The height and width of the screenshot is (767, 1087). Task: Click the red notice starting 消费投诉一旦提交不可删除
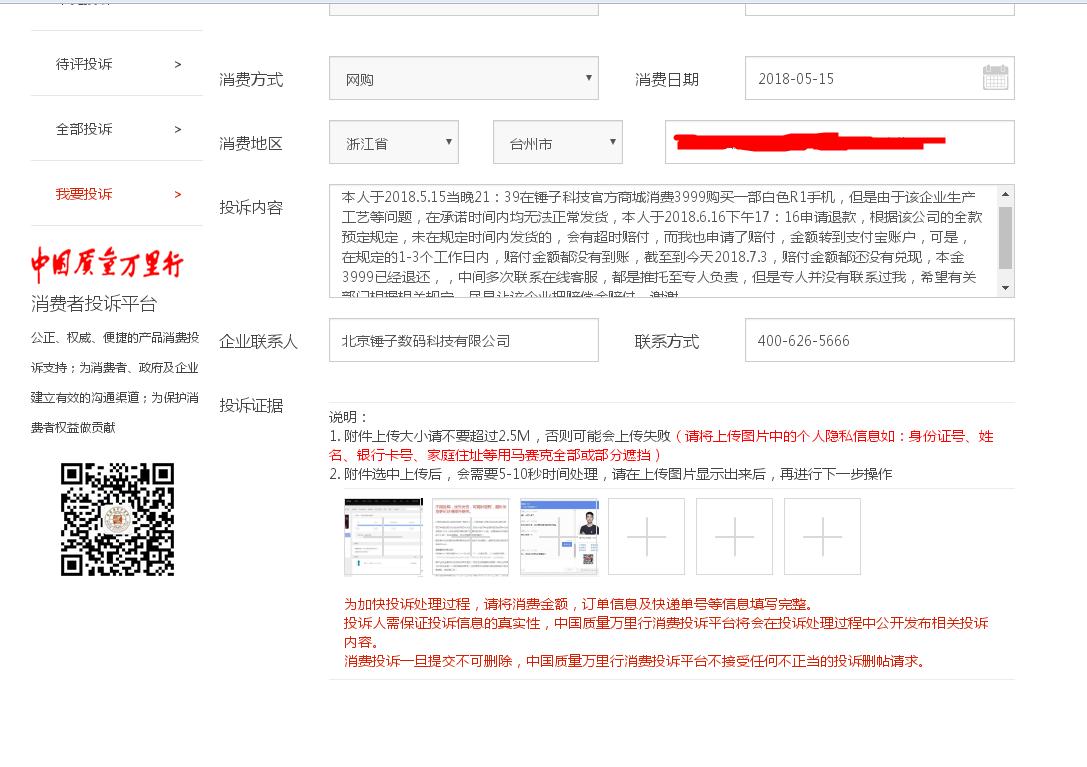tap(634, 661)
